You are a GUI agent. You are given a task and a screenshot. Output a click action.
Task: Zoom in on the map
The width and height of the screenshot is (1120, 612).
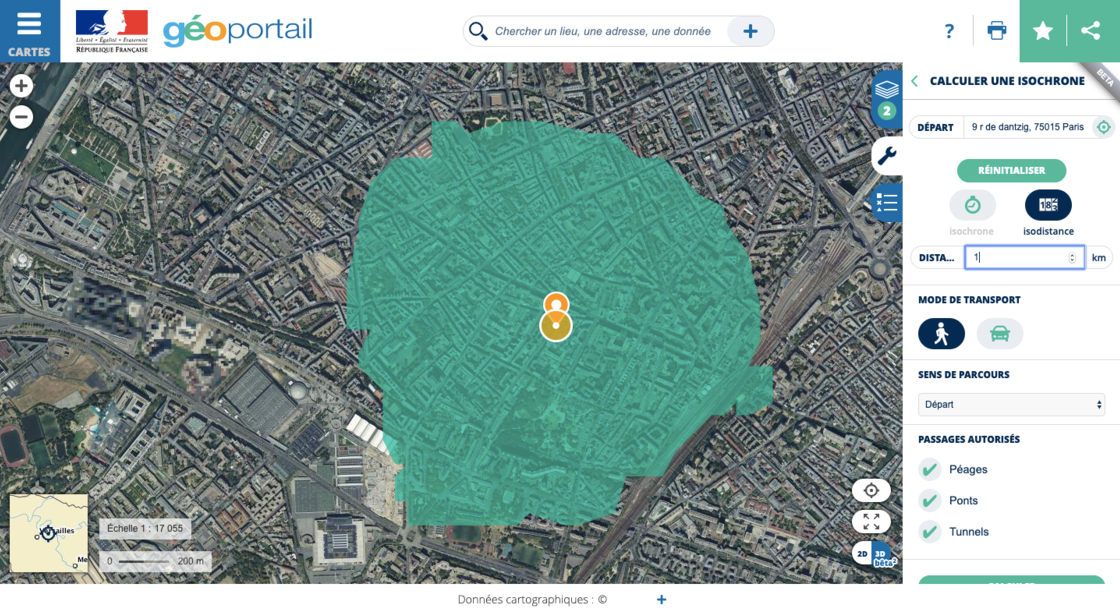click(21, 86)
